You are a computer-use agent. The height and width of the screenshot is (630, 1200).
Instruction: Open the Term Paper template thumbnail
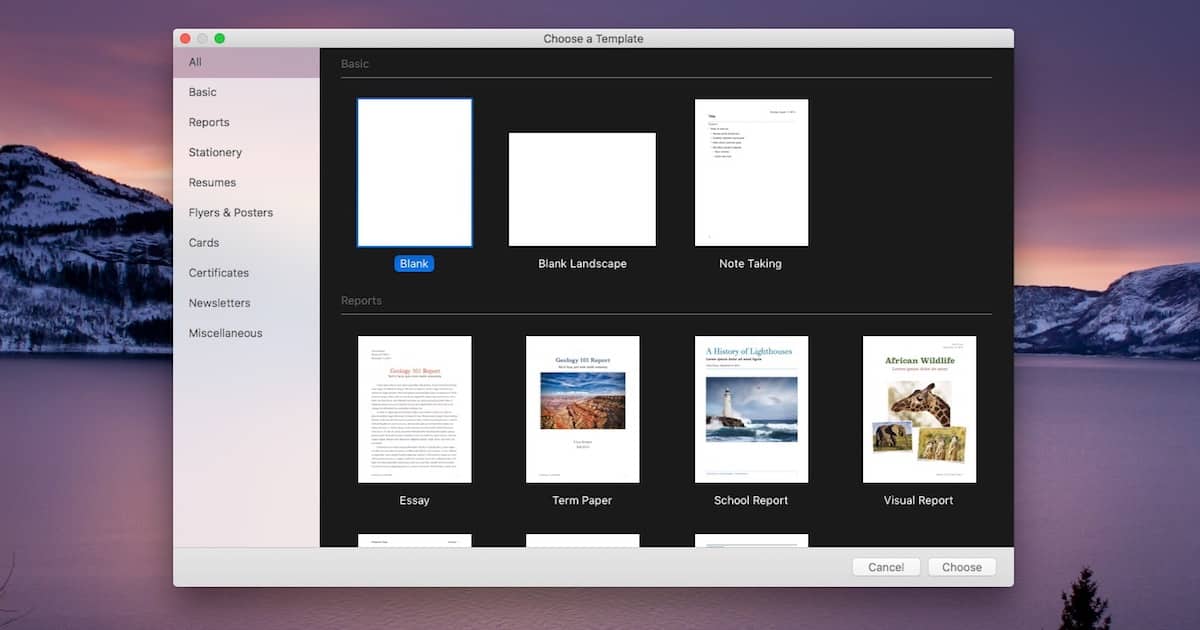(582, 409)
